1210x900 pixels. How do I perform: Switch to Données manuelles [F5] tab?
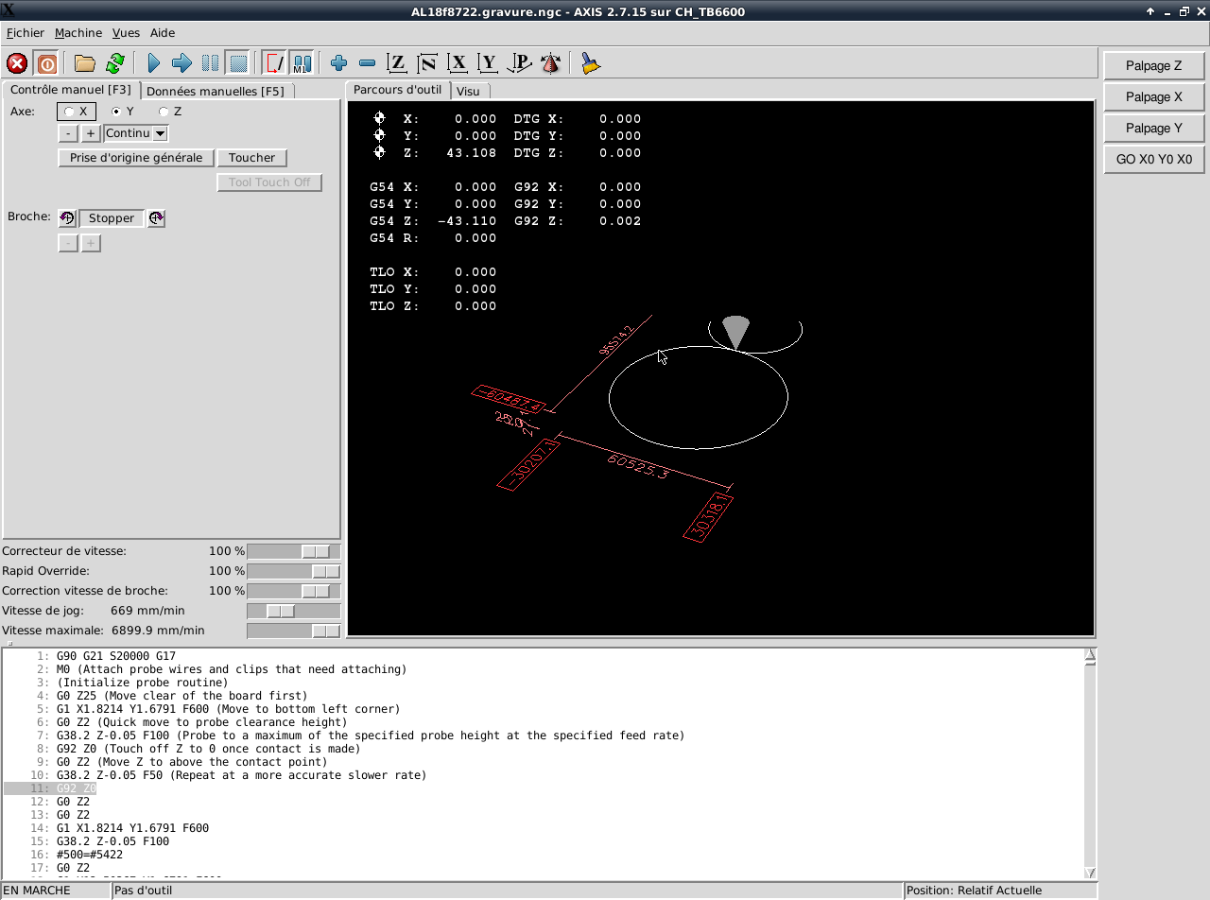(x=215, y=91)
